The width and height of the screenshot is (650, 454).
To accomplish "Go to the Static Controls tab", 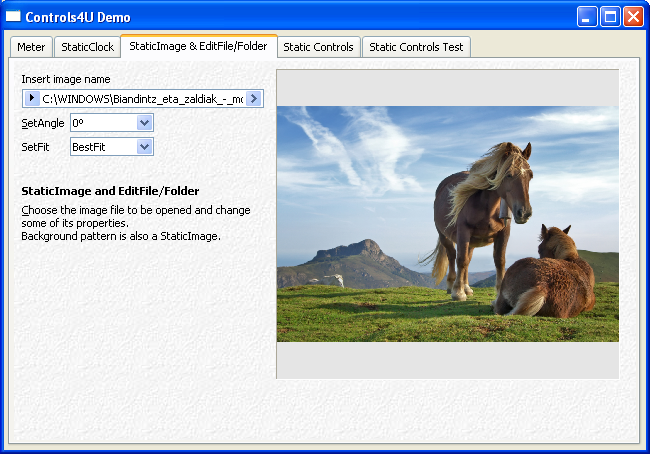I will [x=318, y=47].
